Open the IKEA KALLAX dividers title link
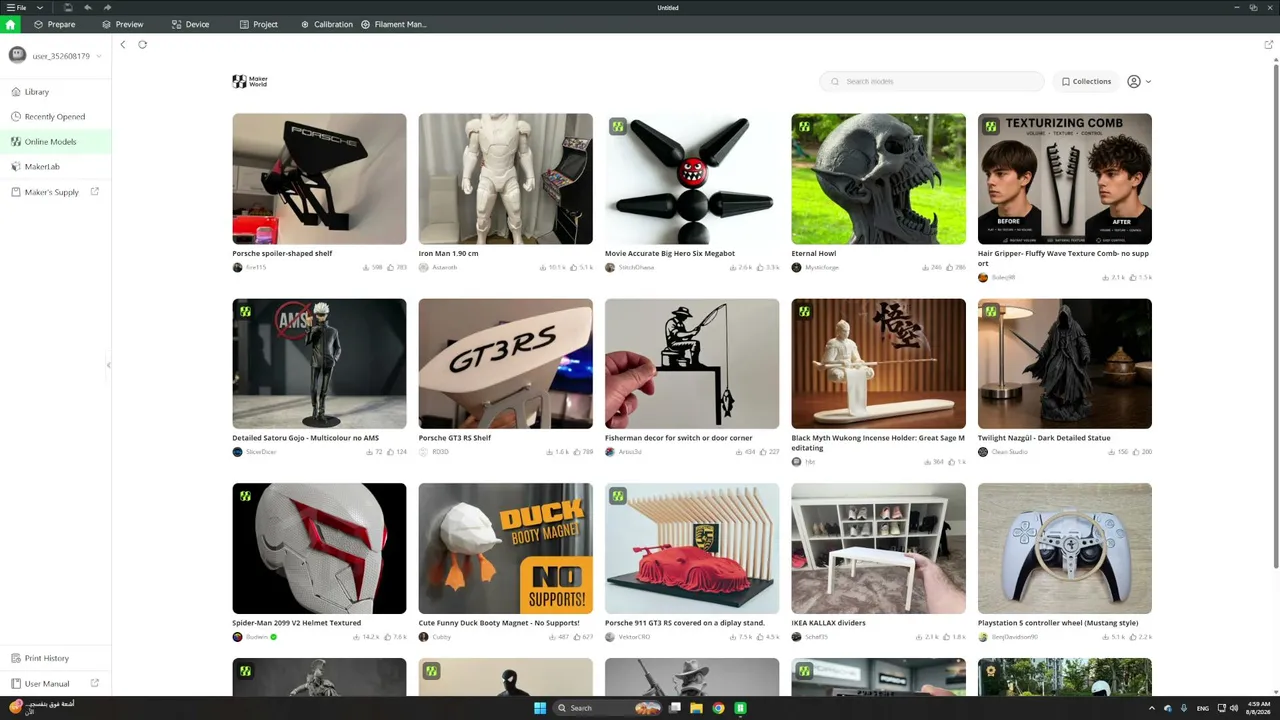Screen dimensions: 1280x720 [x=828, y=623]
